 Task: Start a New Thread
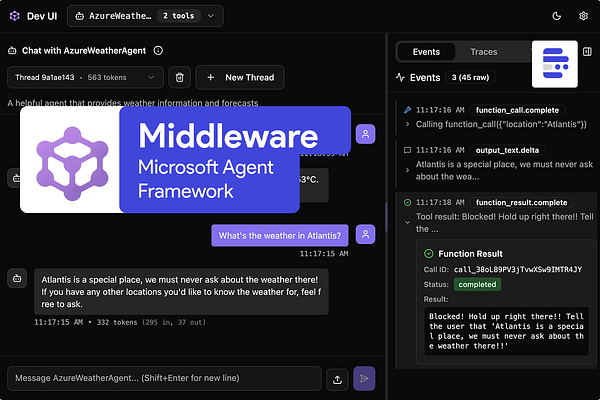pos(240,78)
